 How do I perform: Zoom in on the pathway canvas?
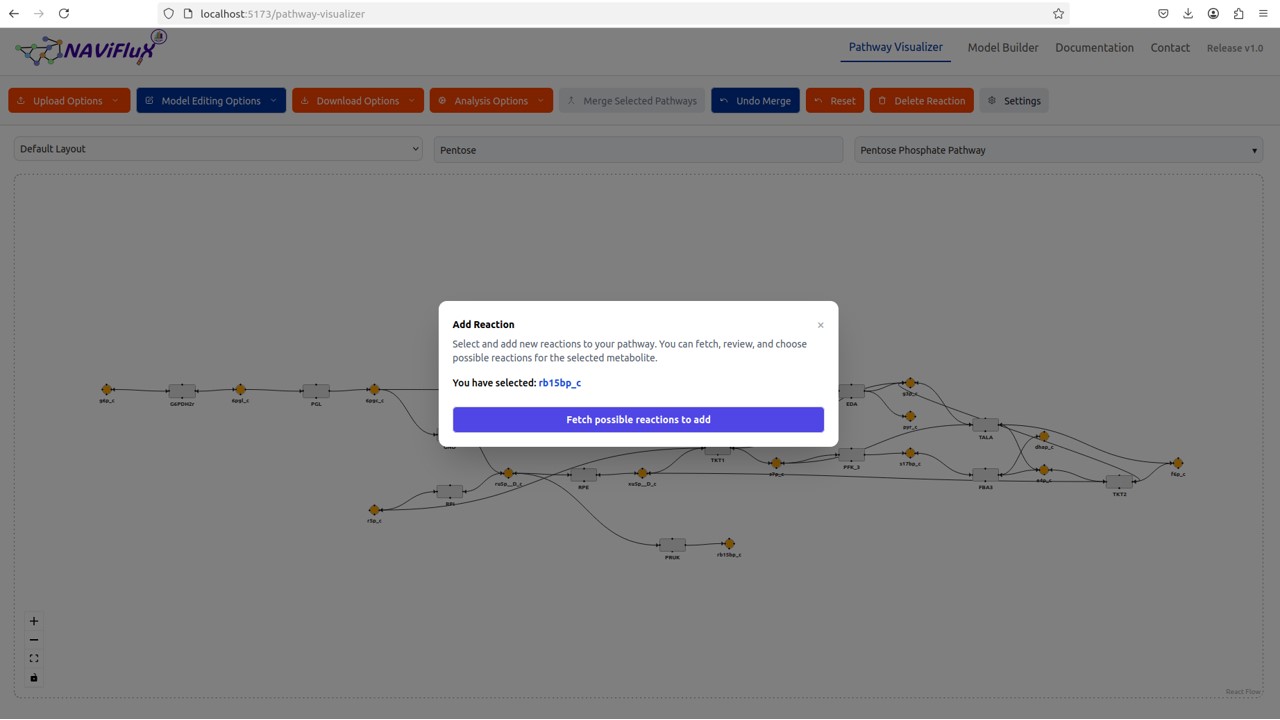pyautogui.click(x=34, y=621)
